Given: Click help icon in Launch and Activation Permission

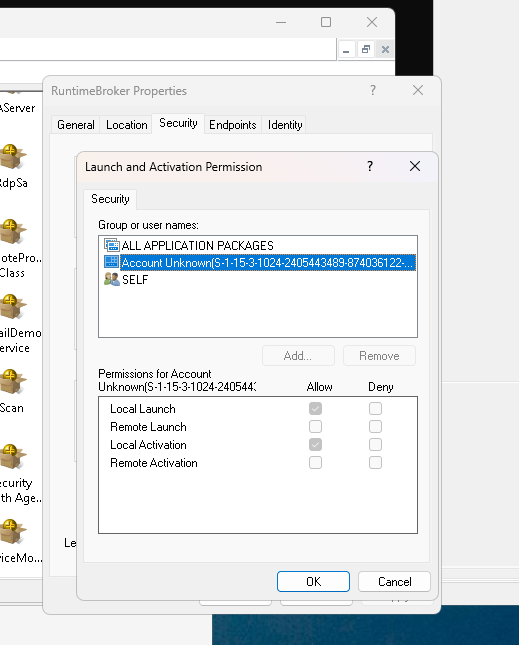Looking at the screenshot, I should click(370, 166).
